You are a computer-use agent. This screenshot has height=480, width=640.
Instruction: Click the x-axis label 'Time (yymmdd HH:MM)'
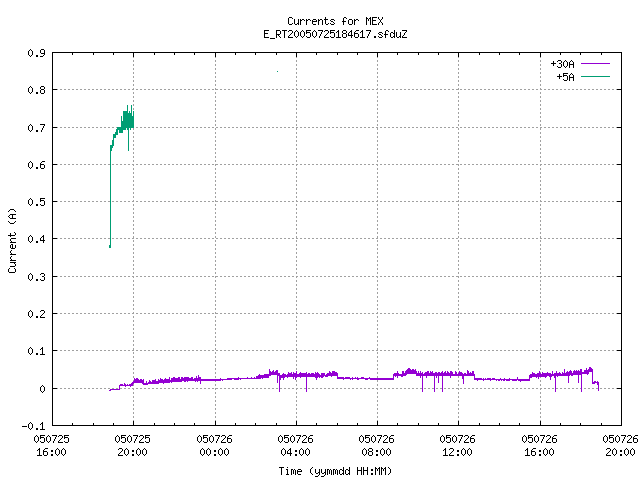click(x=335, y=471)
